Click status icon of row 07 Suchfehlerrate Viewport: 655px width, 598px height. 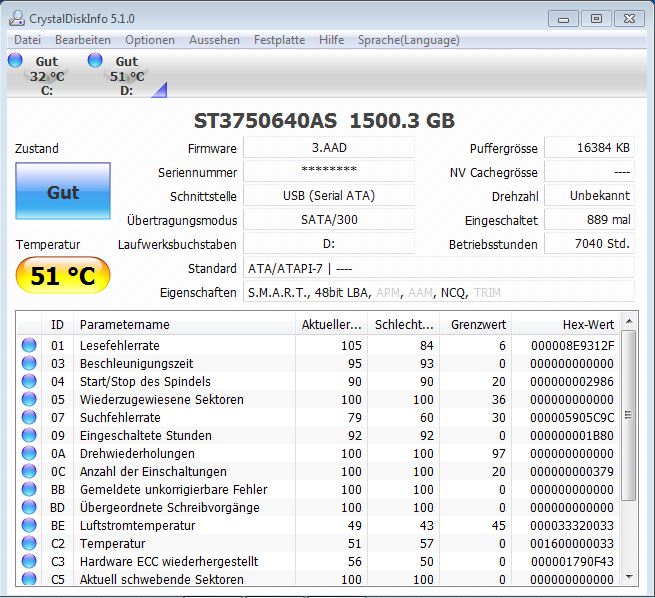pyautogui.click(x=29, y=417)
